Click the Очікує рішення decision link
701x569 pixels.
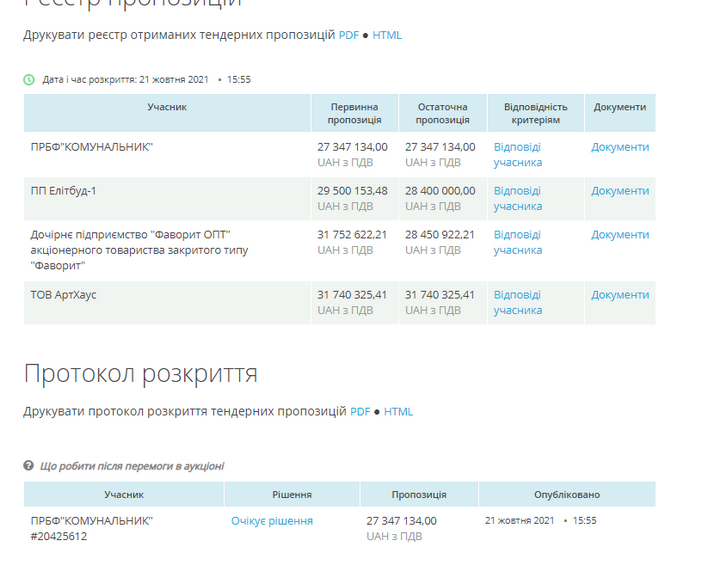[x=272, y=521]
